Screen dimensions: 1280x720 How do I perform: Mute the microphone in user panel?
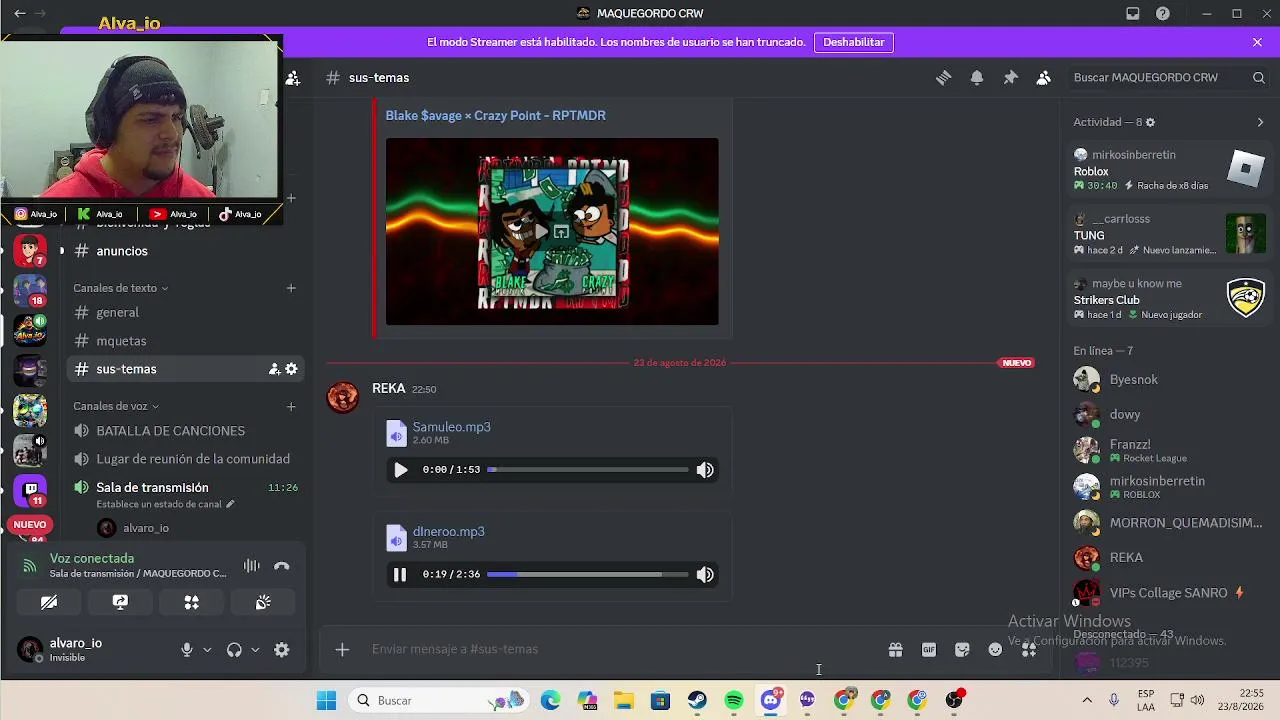pyautogui.click(x=186, y=650)
